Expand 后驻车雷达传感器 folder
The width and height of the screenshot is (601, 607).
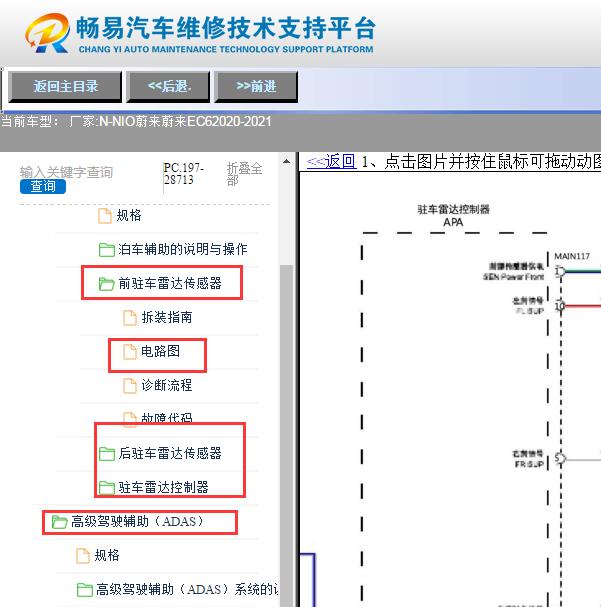[x=170, y=453]
